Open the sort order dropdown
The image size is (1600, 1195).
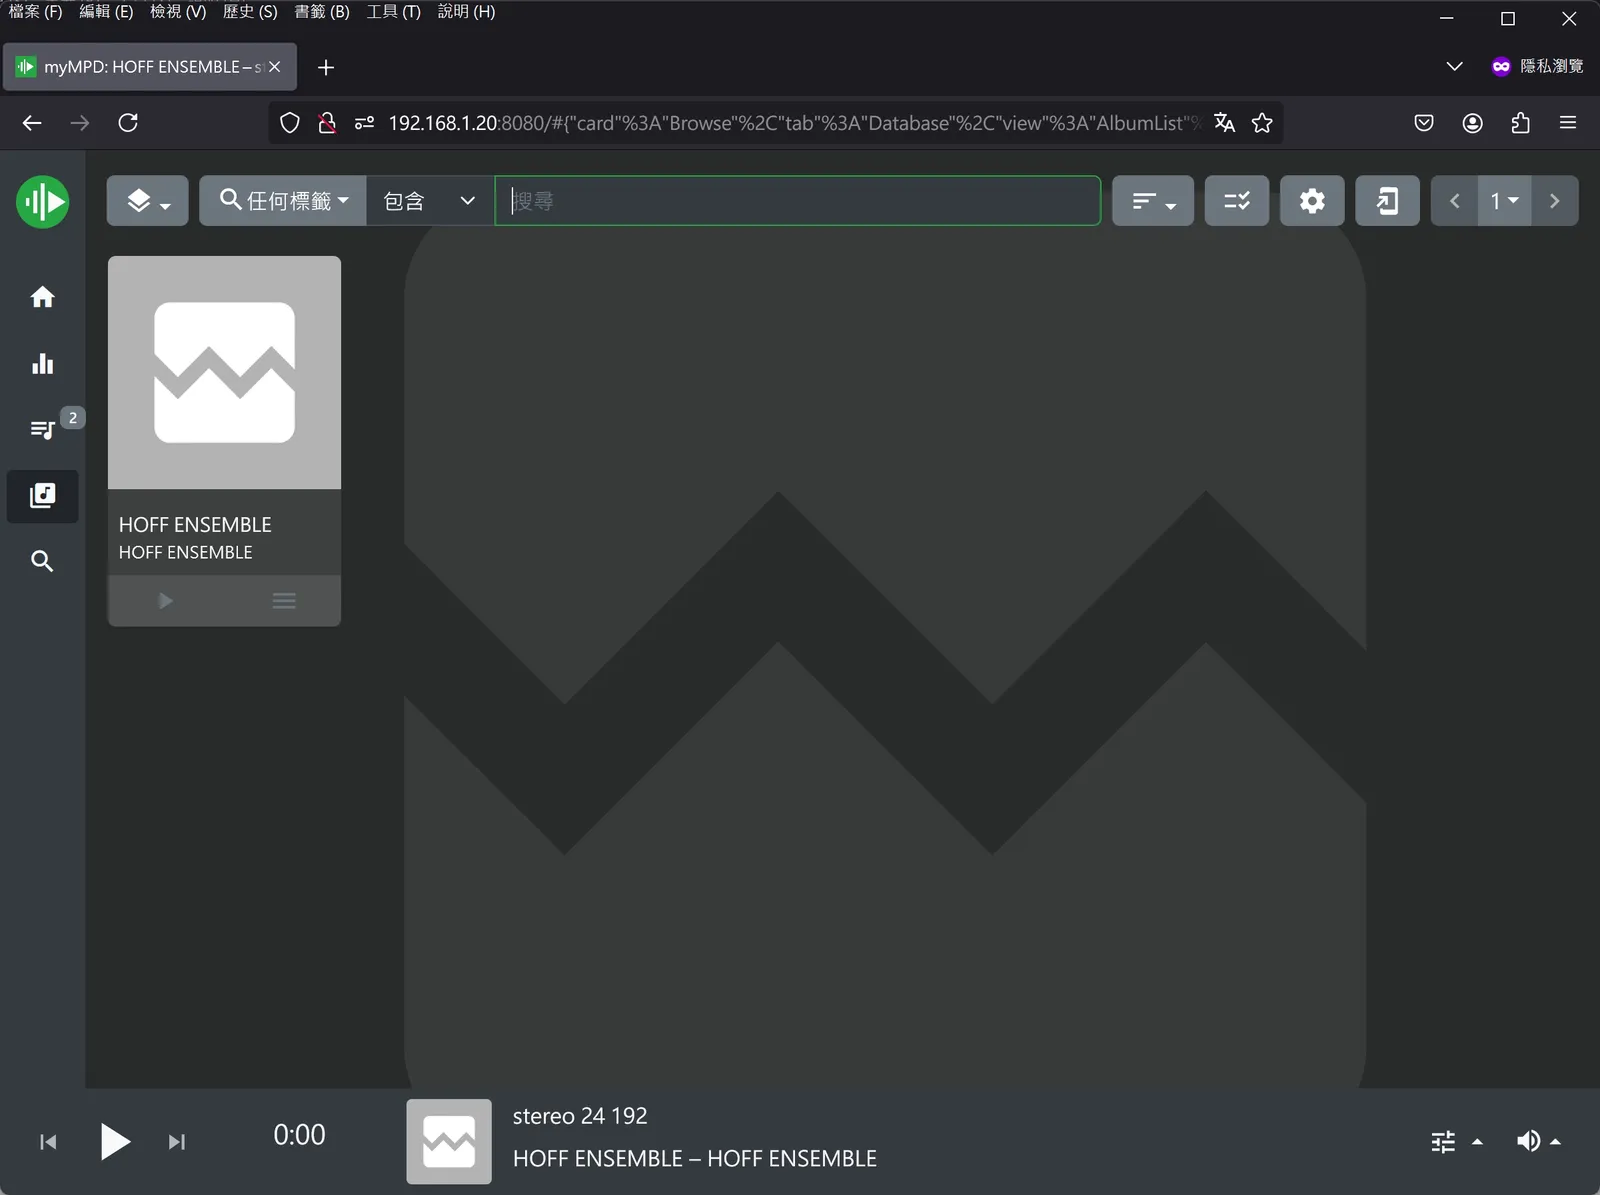[1153, 201]
